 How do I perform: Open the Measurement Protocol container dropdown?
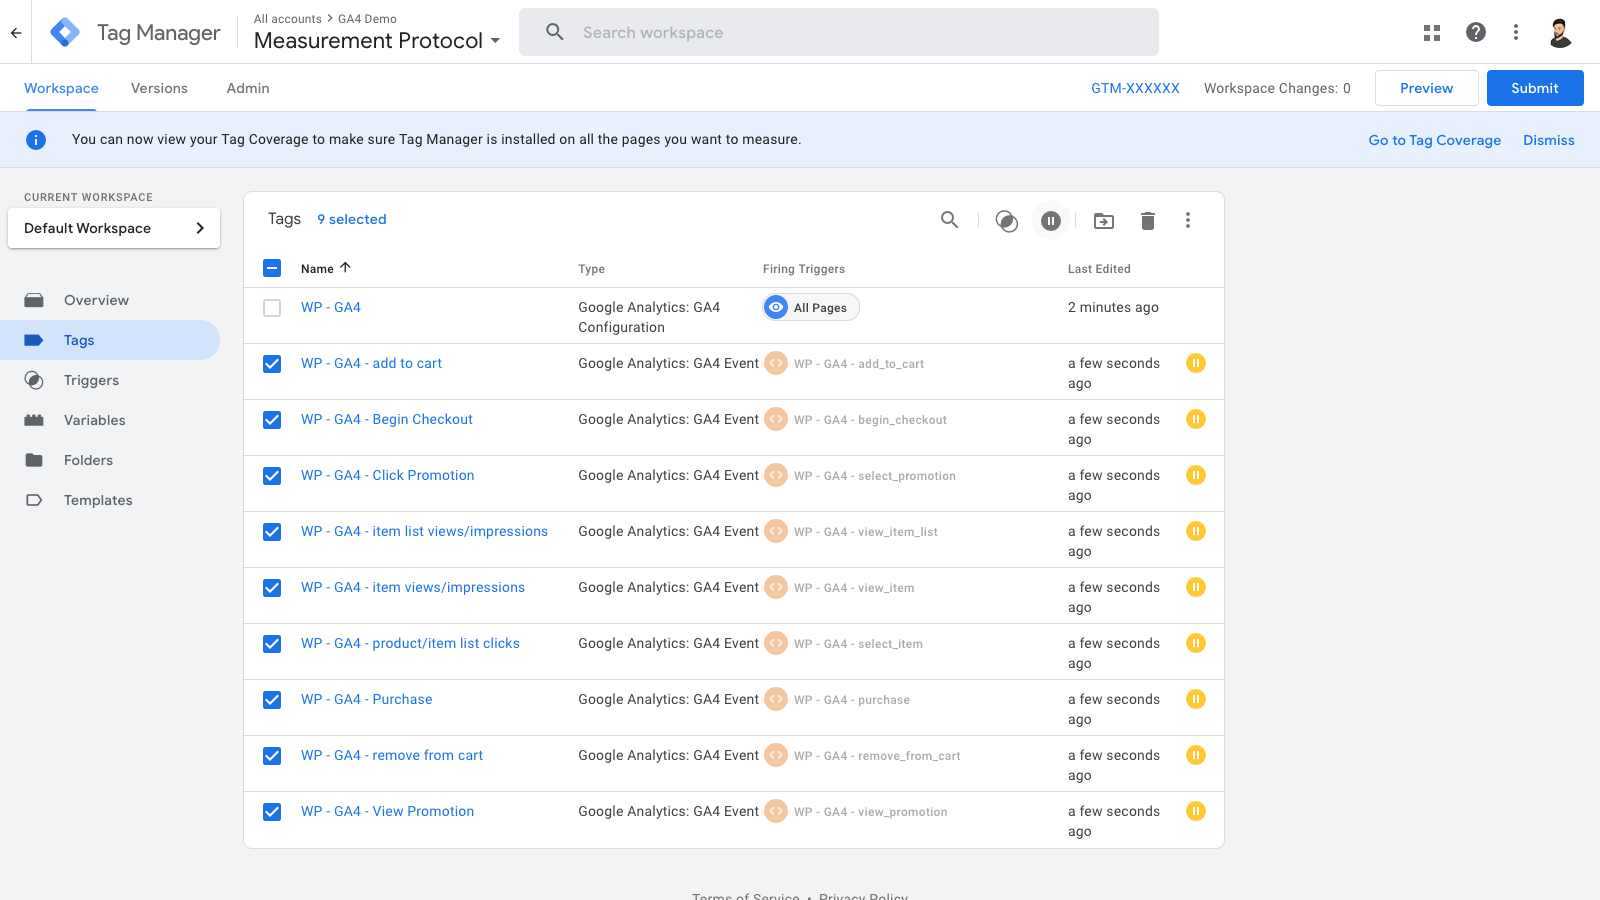(x=377, y=41)
